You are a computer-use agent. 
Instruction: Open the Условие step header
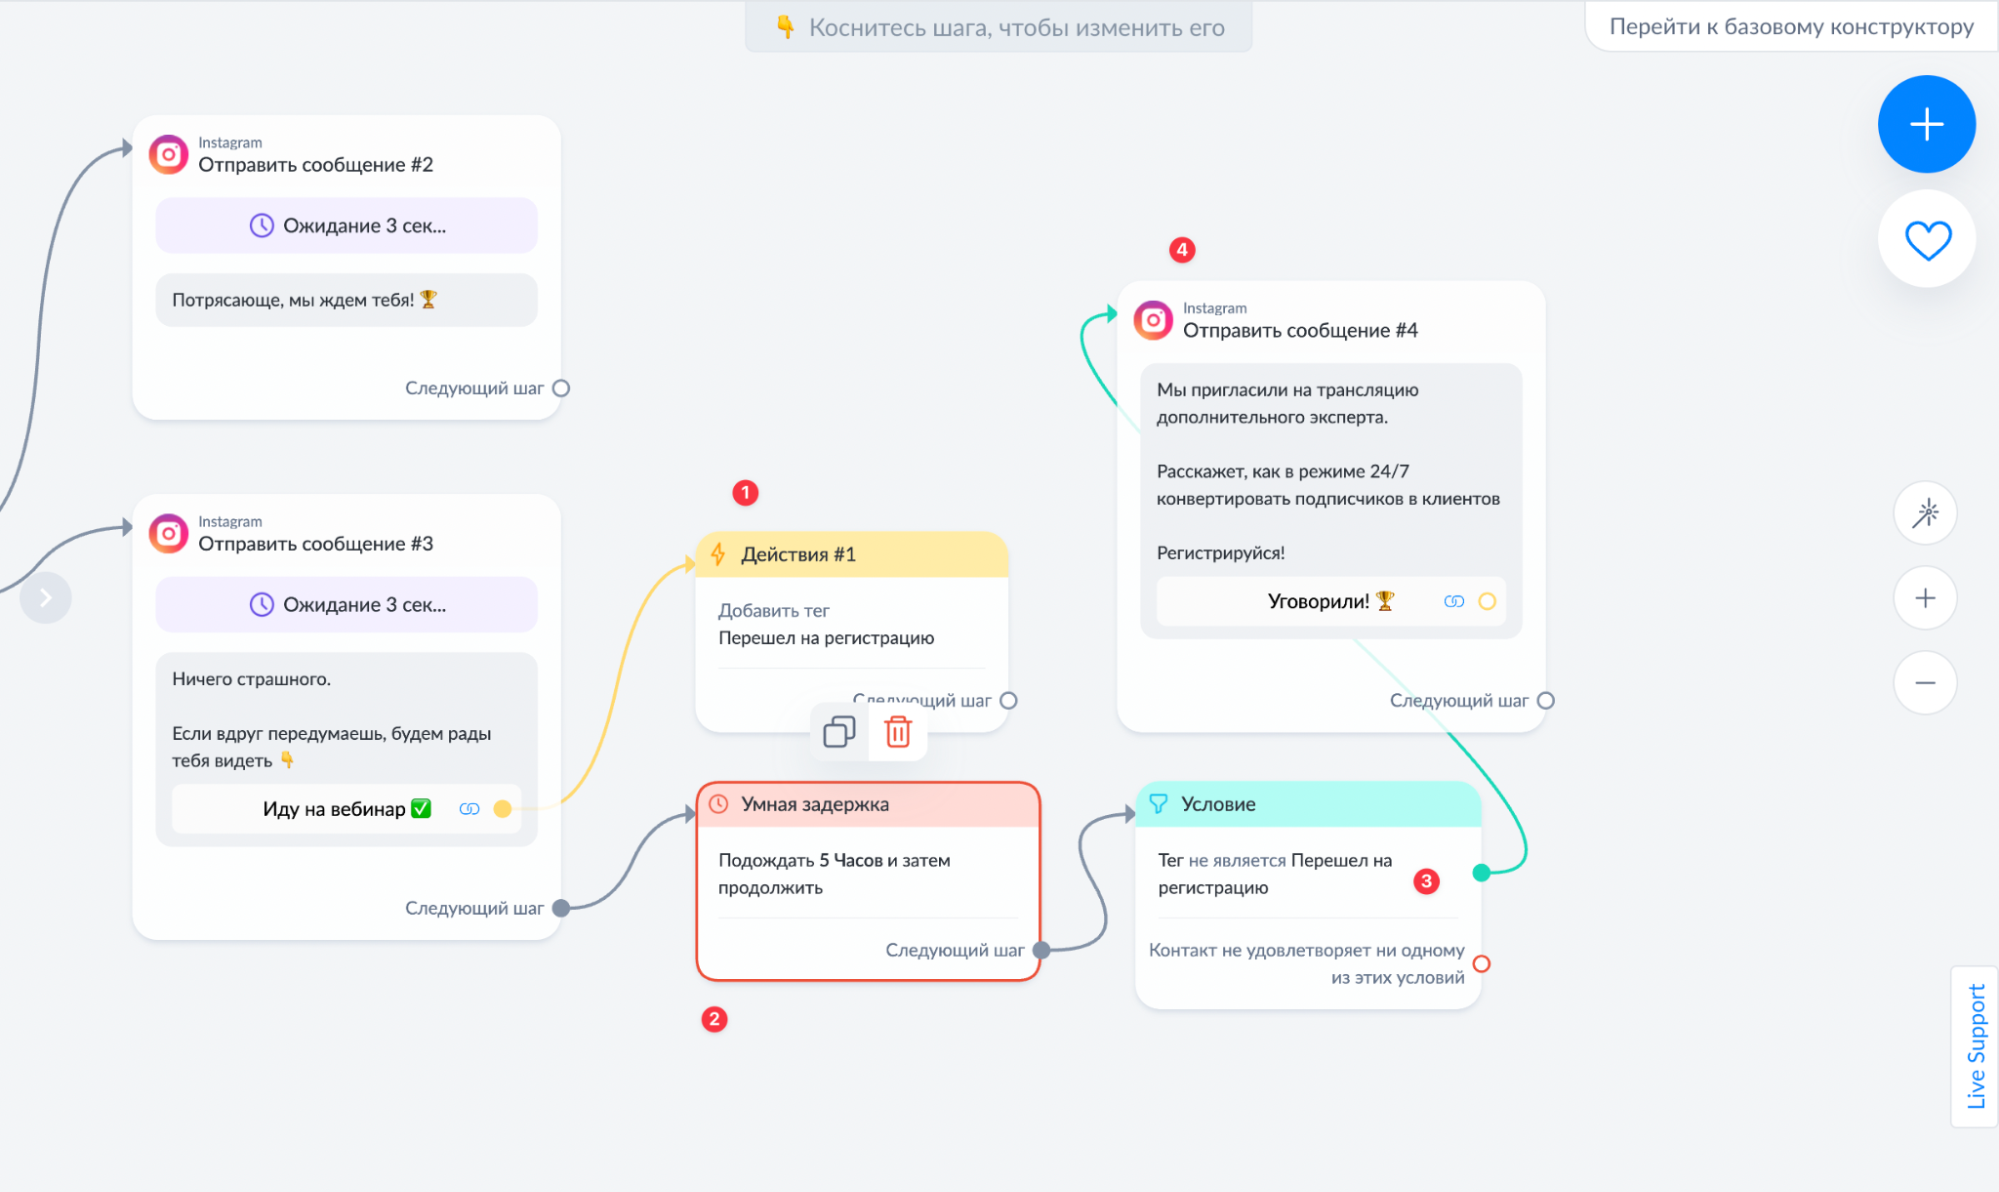[x=1308, y=804]
